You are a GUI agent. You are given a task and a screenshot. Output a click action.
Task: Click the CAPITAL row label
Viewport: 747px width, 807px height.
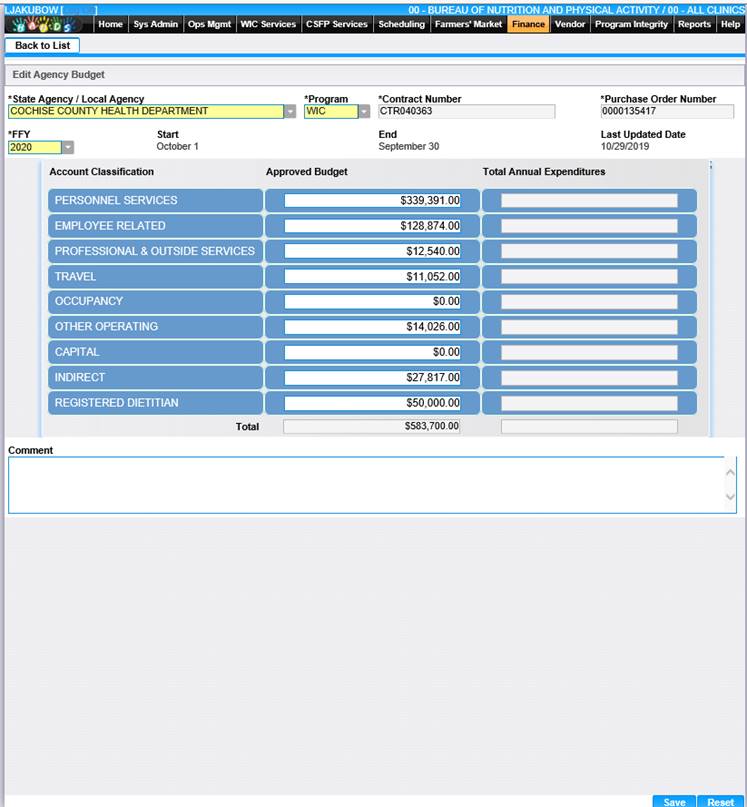(77, 352)
